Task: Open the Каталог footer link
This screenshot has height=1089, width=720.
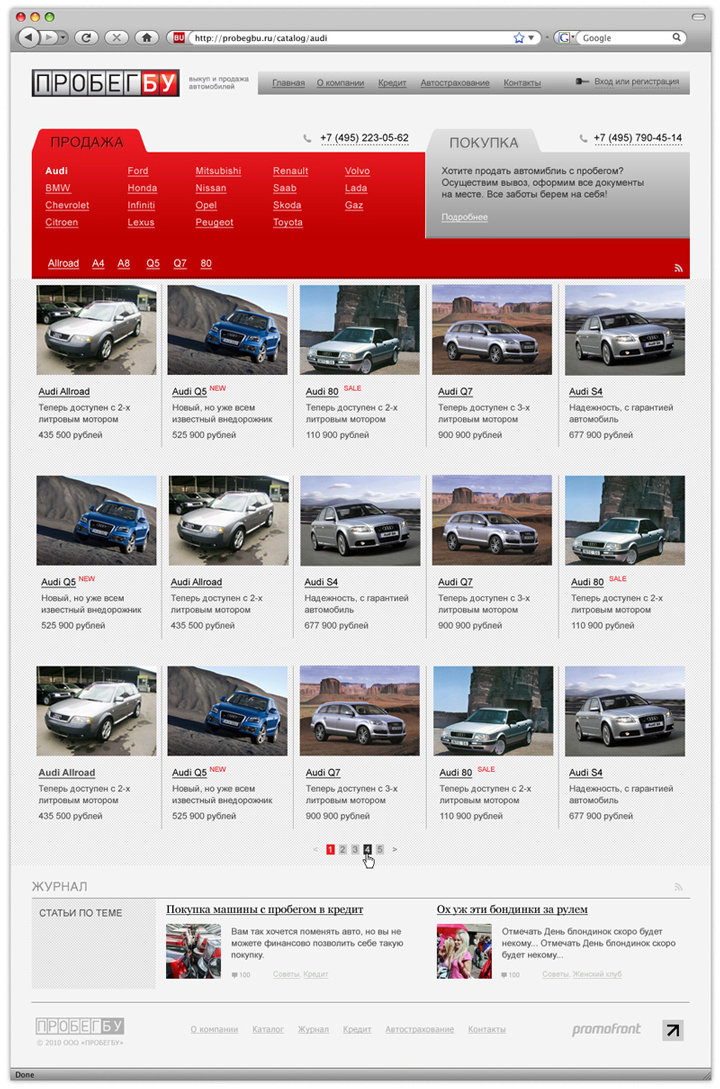Action: (x=268, y=1029)
